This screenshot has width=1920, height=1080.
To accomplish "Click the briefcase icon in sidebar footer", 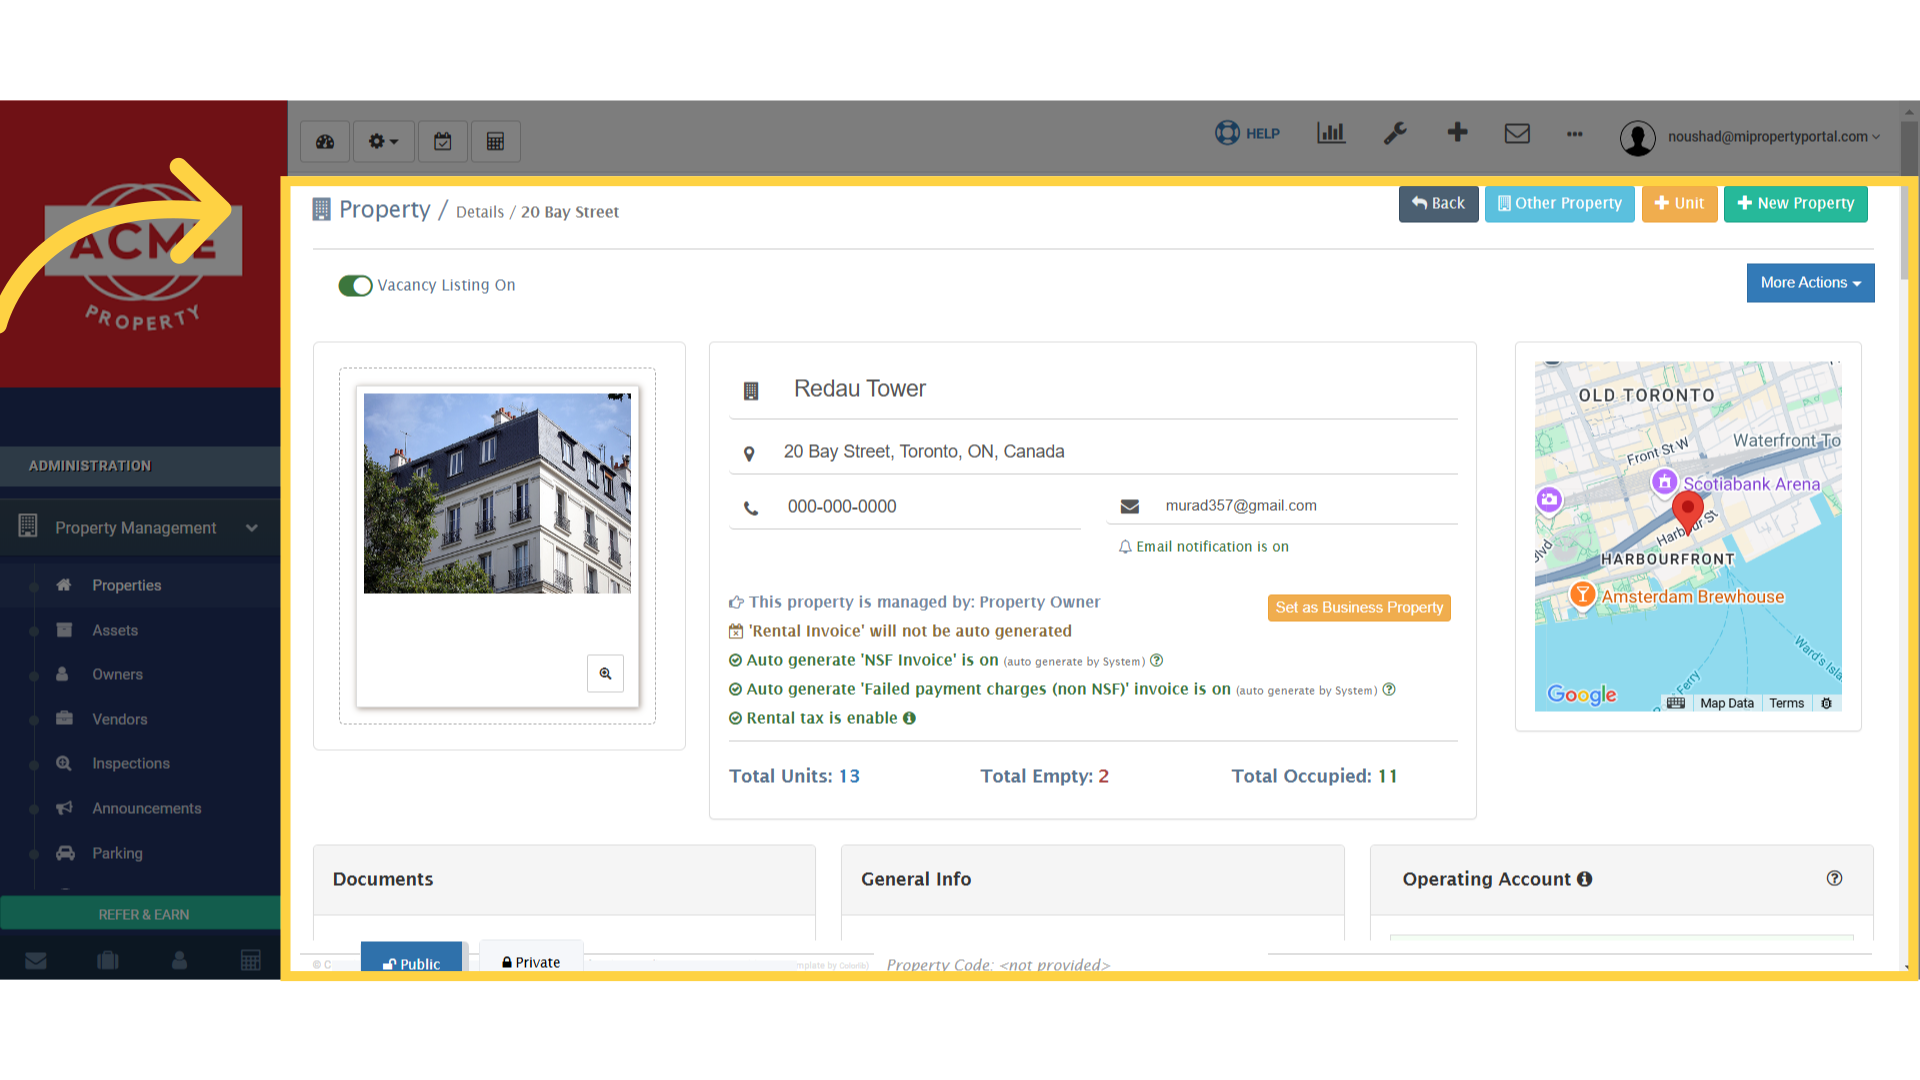I will (108, 961).
